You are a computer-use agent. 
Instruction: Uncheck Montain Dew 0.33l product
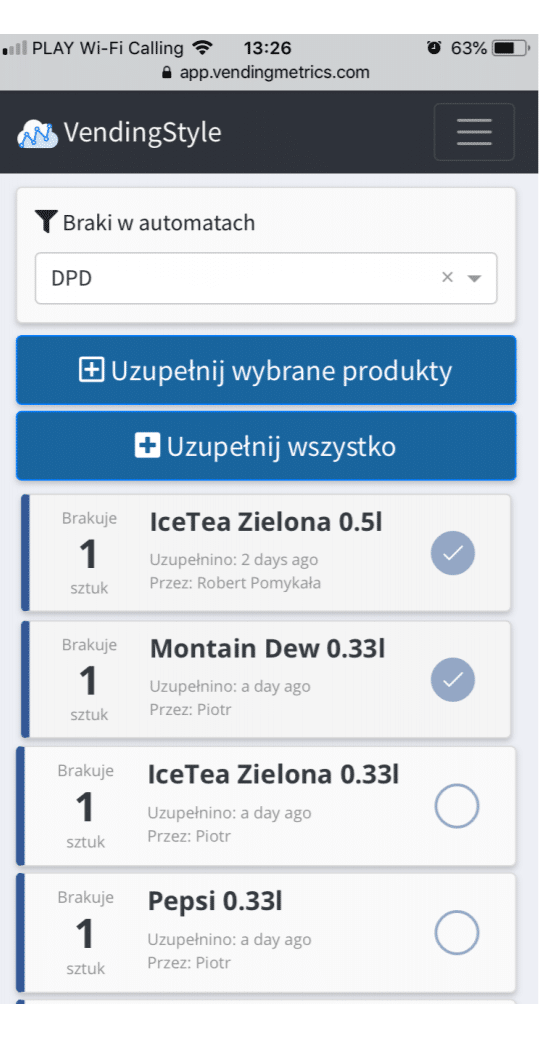(453, 679)
